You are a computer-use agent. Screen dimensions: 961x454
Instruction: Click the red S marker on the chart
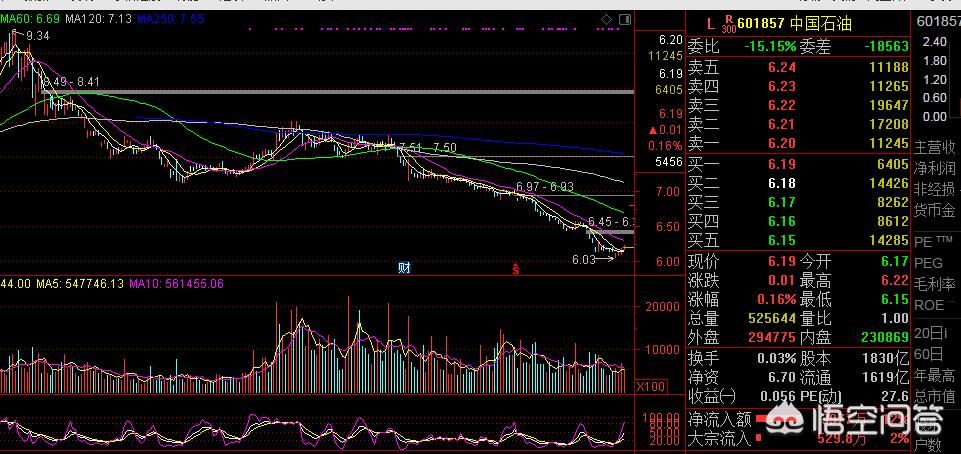pyautogui.click(x=516, y=268)
